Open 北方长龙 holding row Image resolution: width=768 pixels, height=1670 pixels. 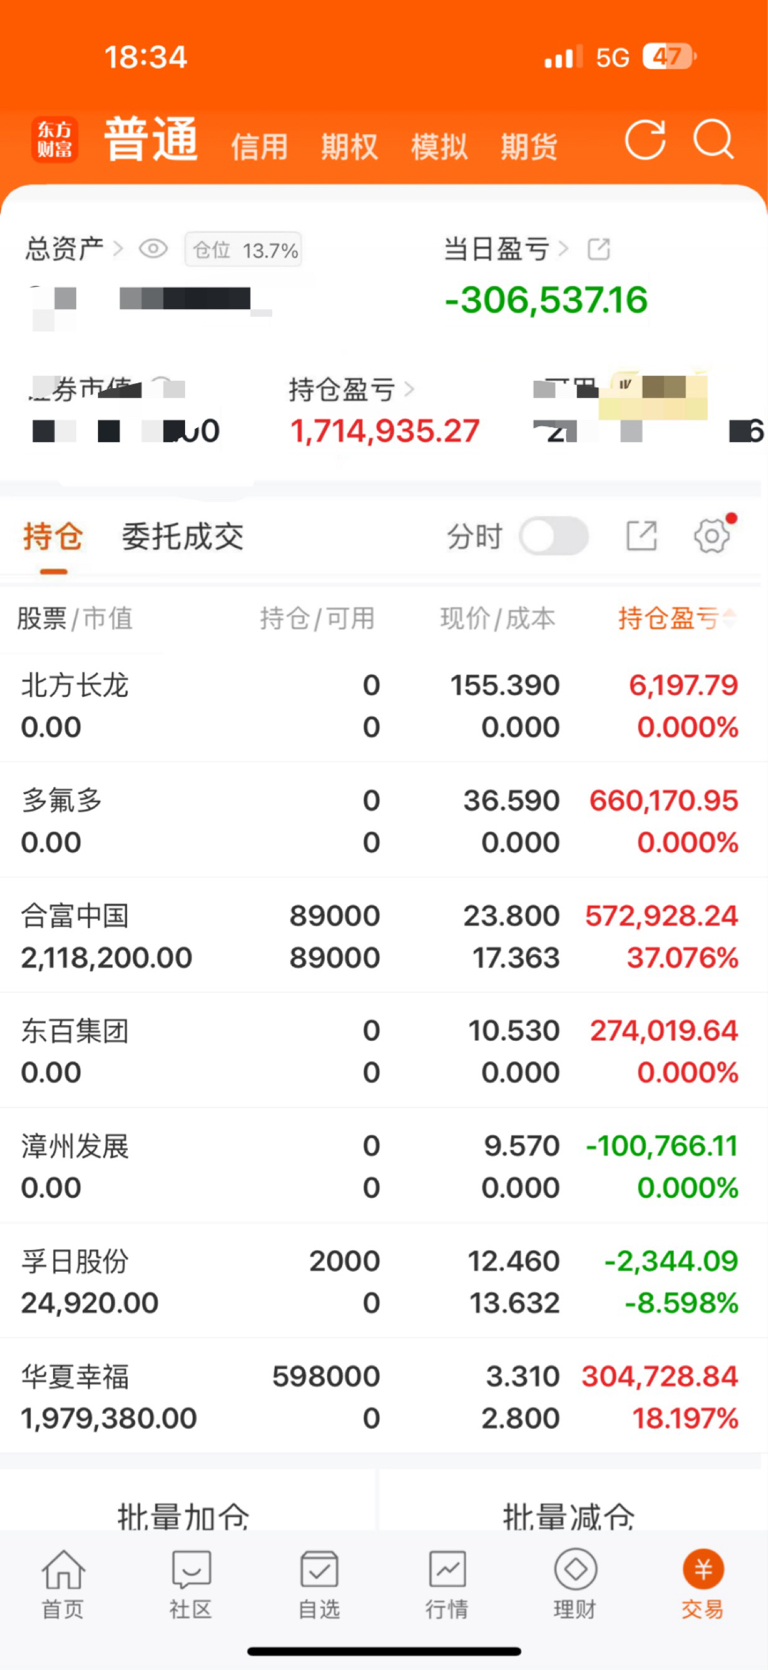384,706
